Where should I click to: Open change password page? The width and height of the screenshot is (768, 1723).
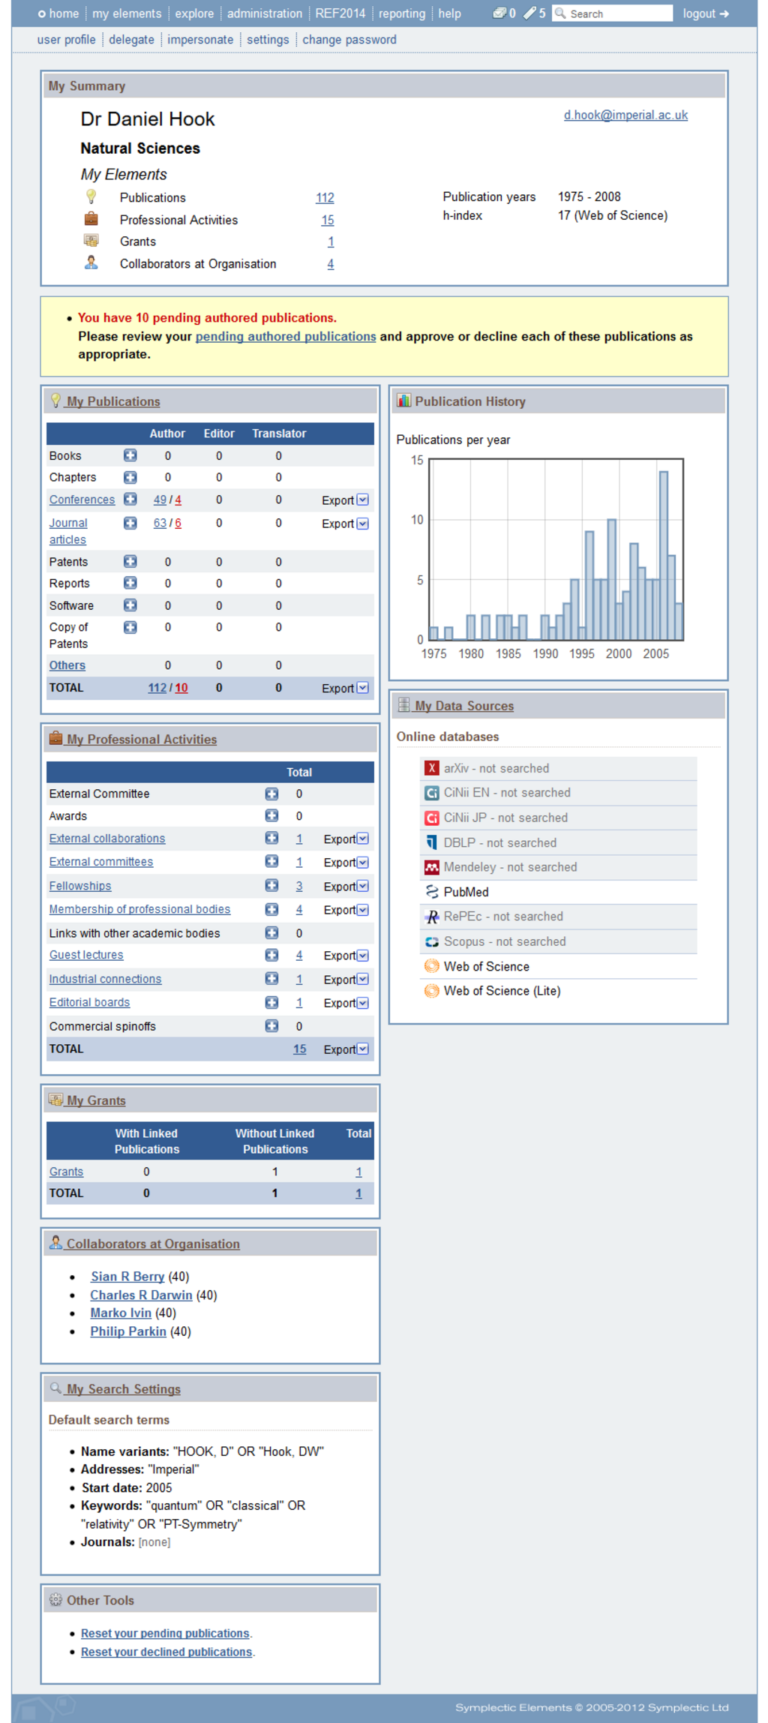point(349,40)
